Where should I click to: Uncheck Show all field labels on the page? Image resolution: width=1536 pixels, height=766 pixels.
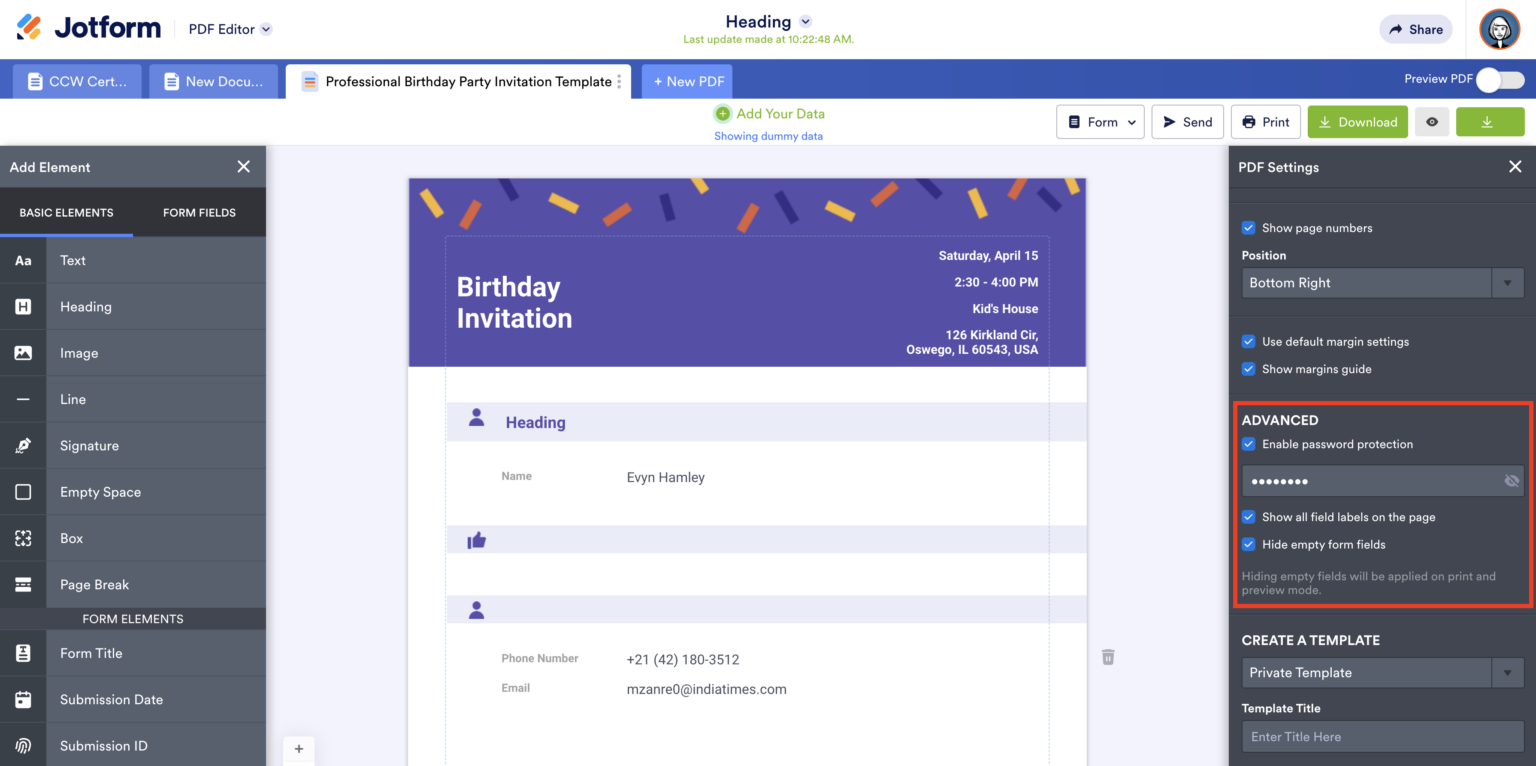[1248, 517]
